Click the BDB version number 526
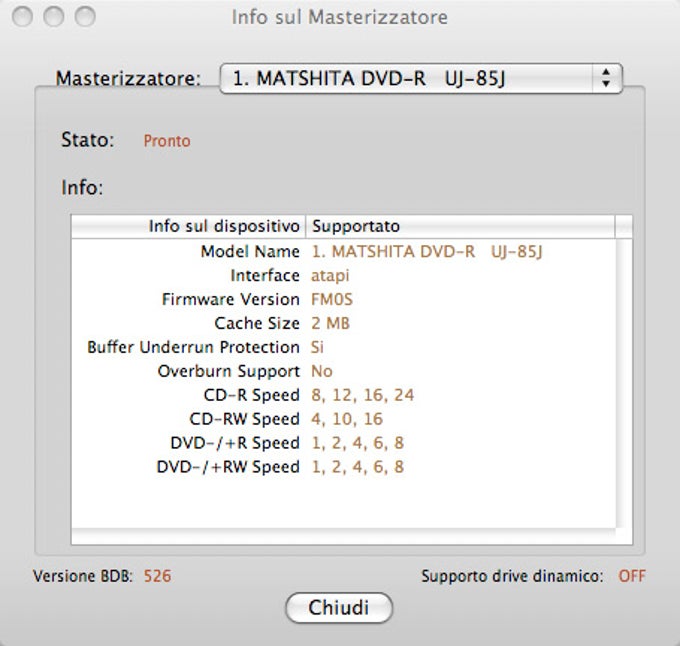Image resolution: width=680 pixels, height=646 pixels. tap(158, 576)
